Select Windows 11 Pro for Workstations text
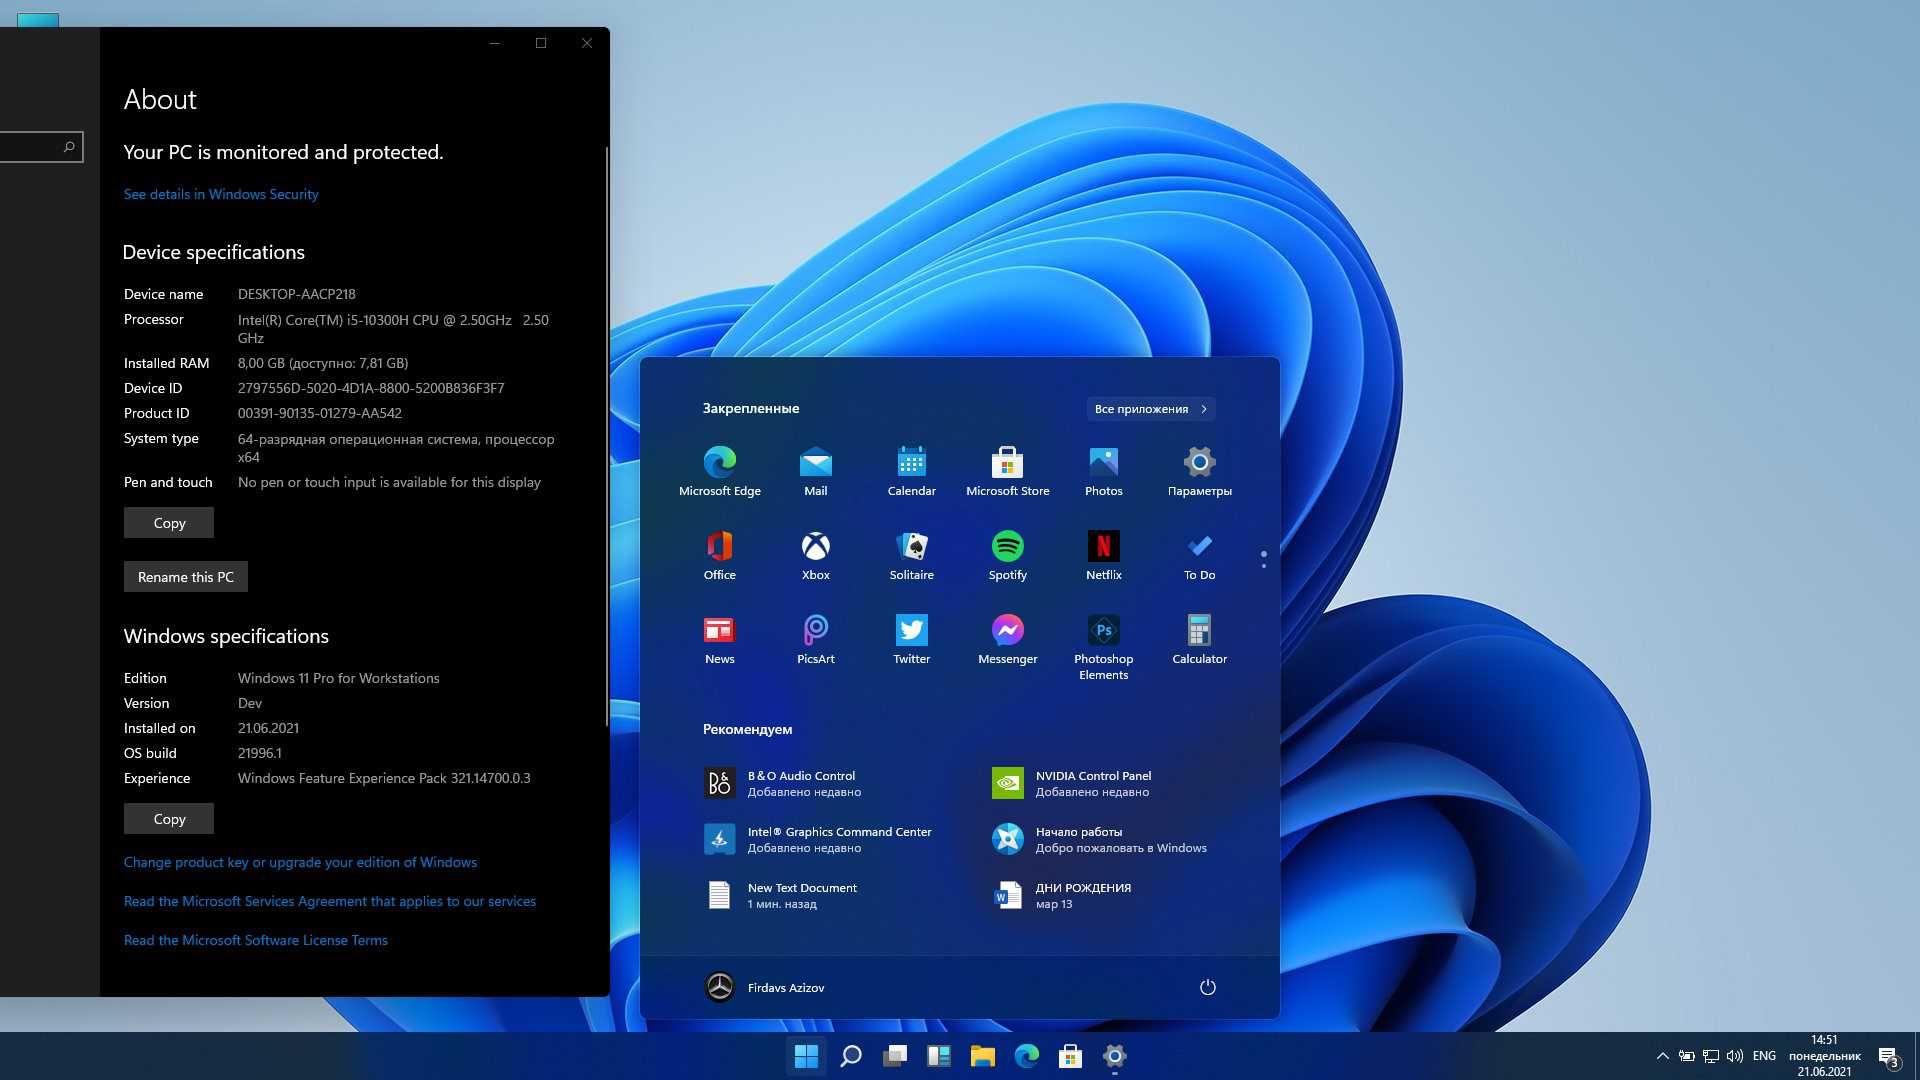 click(x=339, y=678)
